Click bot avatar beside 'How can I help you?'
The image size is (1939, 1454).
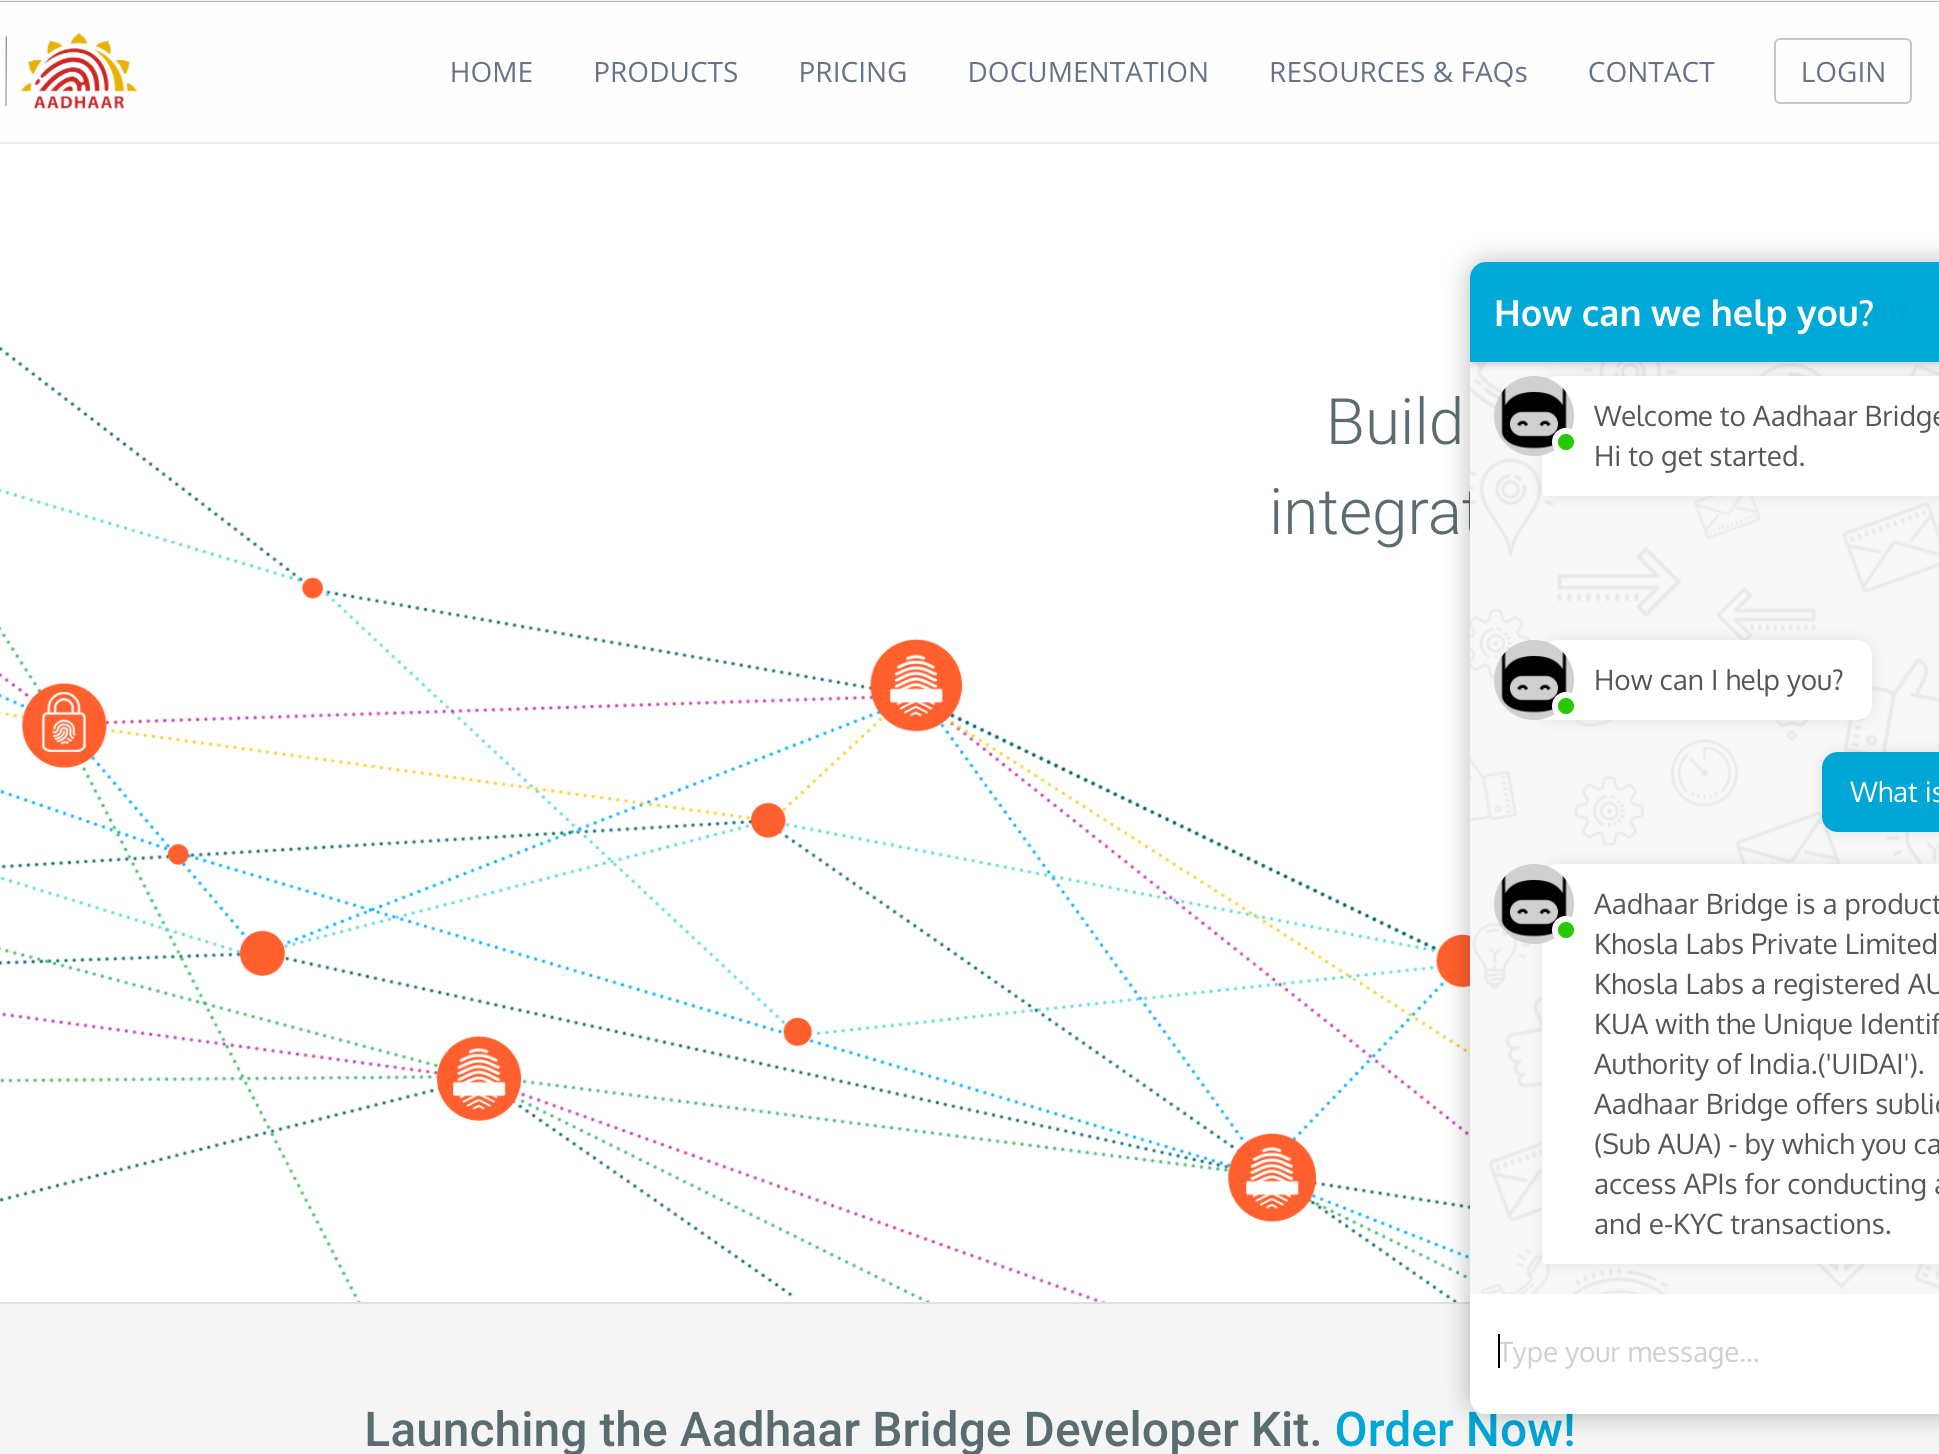[x=1534, y=680]
